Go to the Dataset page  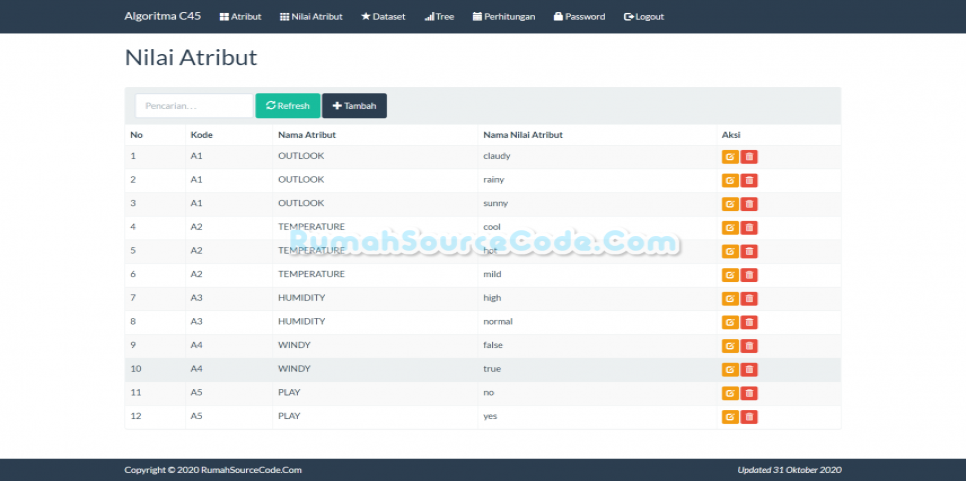[x=383, y=17]
